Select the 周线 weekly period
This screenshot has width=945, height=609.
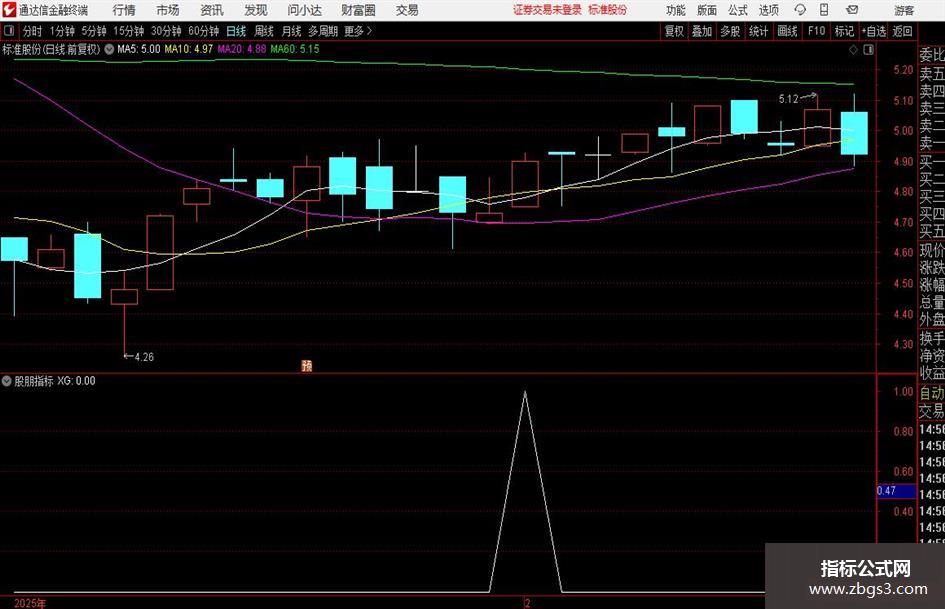tap(264, 31)
